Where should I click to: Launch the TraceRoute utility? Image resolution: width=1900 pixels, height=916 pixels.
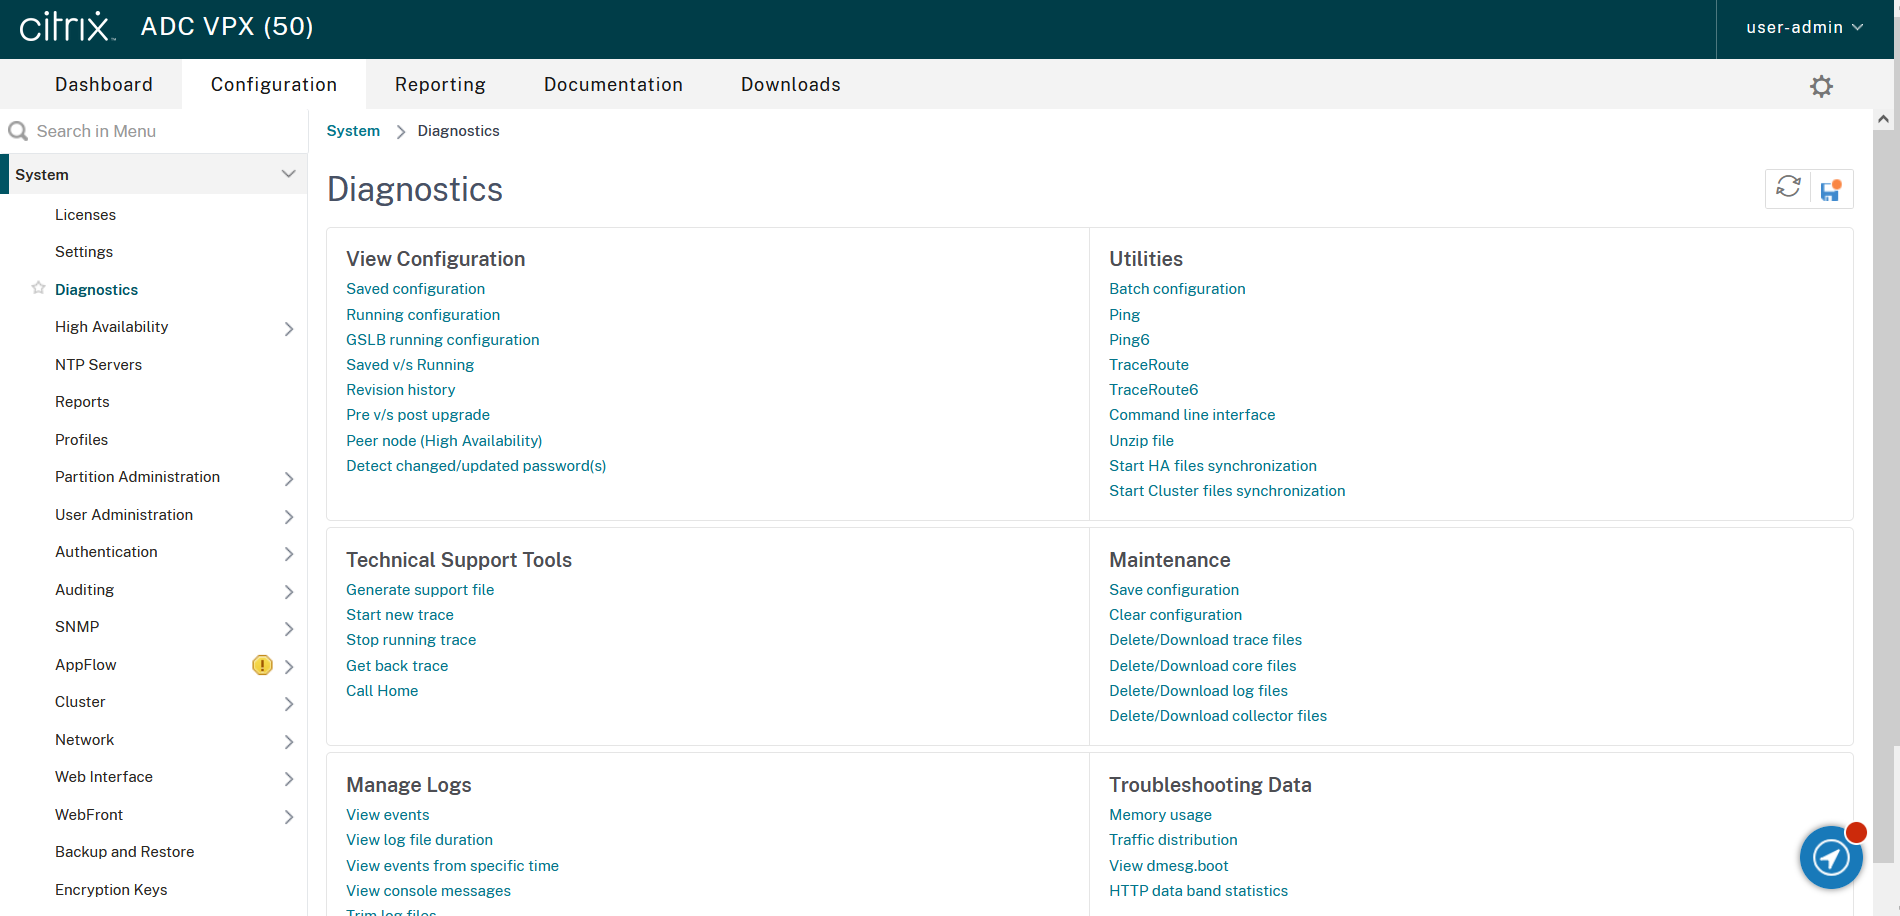coord(1149,365)
